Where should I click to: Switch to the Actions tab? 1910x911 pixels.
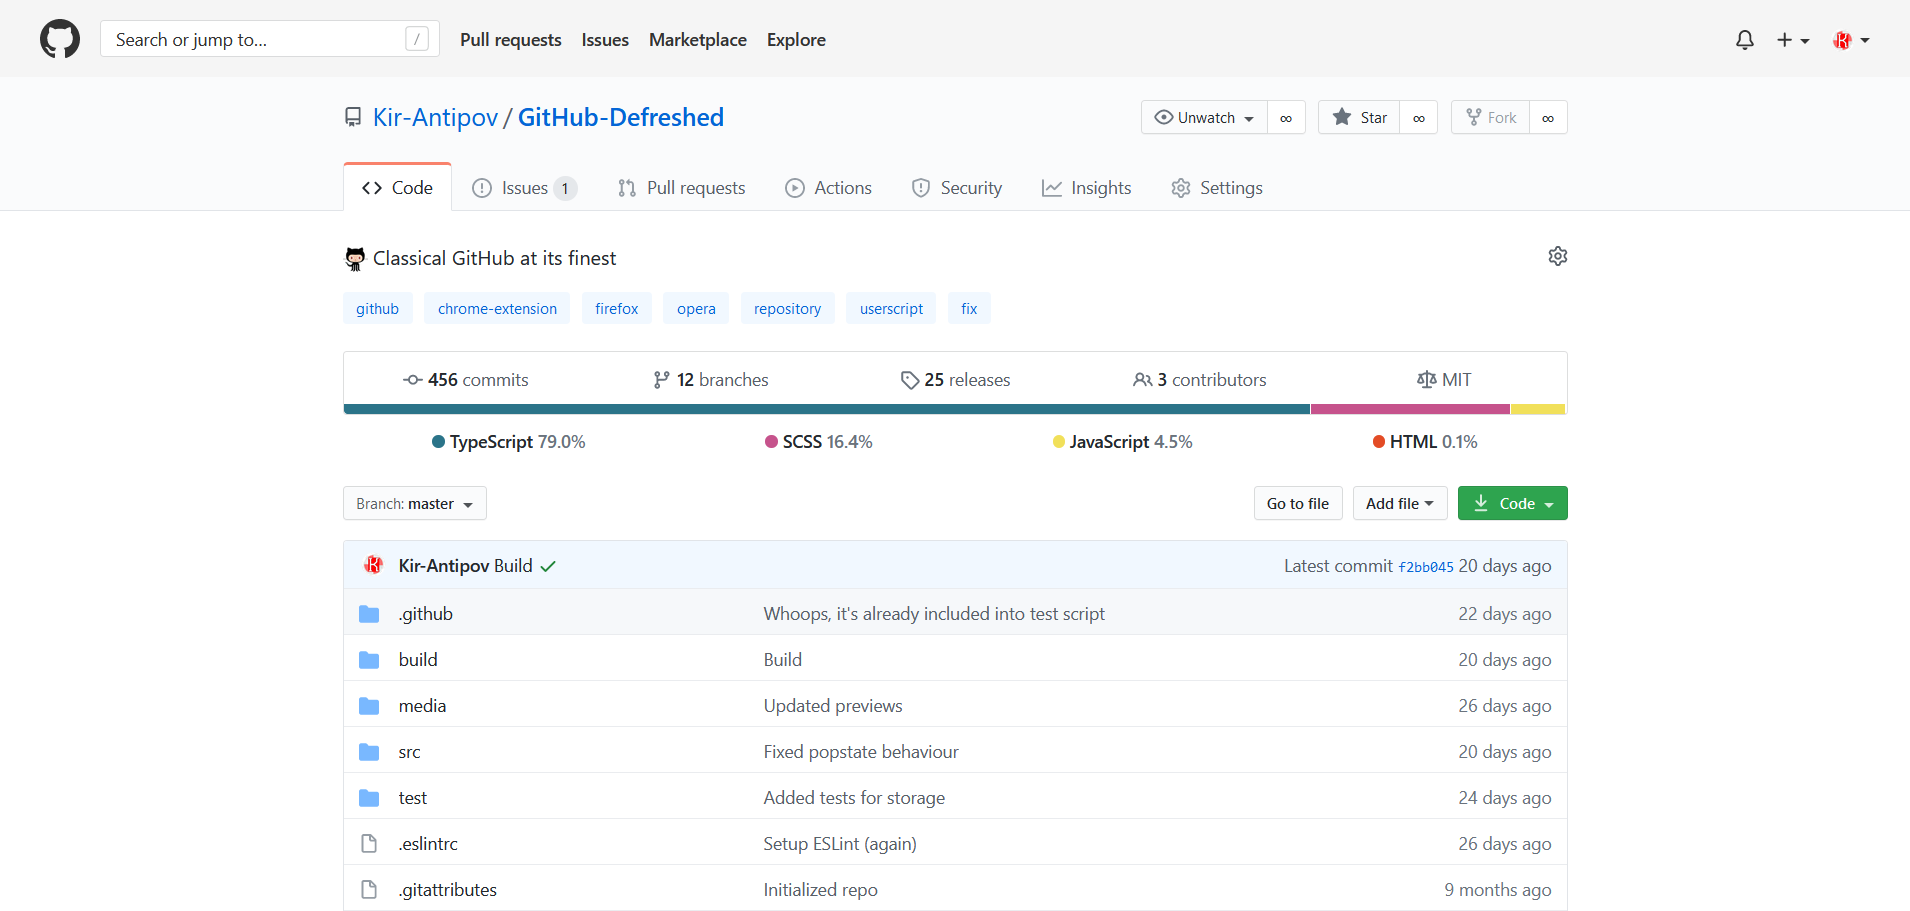829,187
